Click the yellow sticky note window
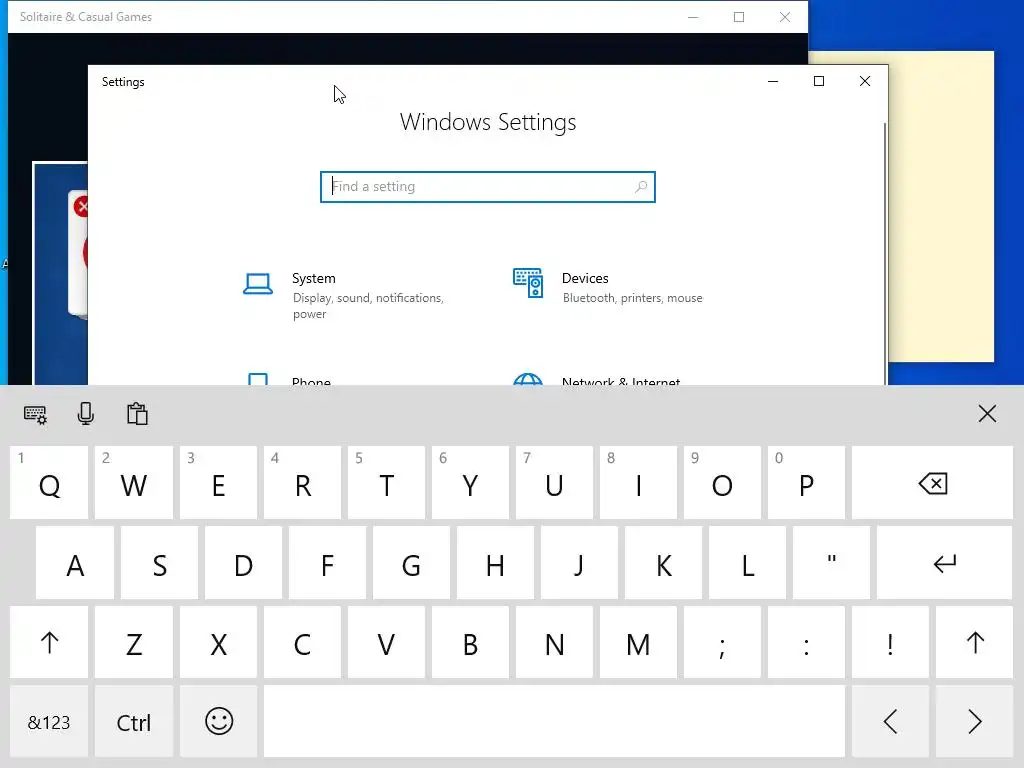 (941, 206)
